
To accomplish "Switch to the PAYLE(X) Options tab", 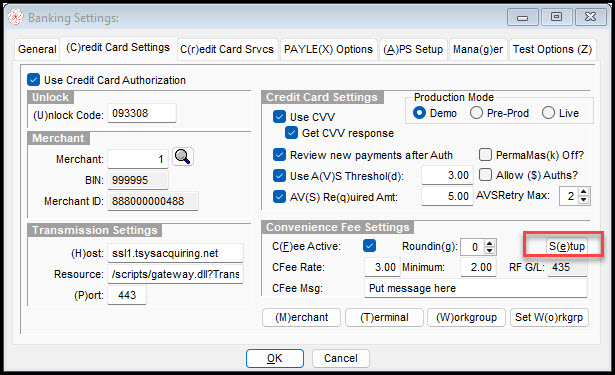I will coord(328,49).
